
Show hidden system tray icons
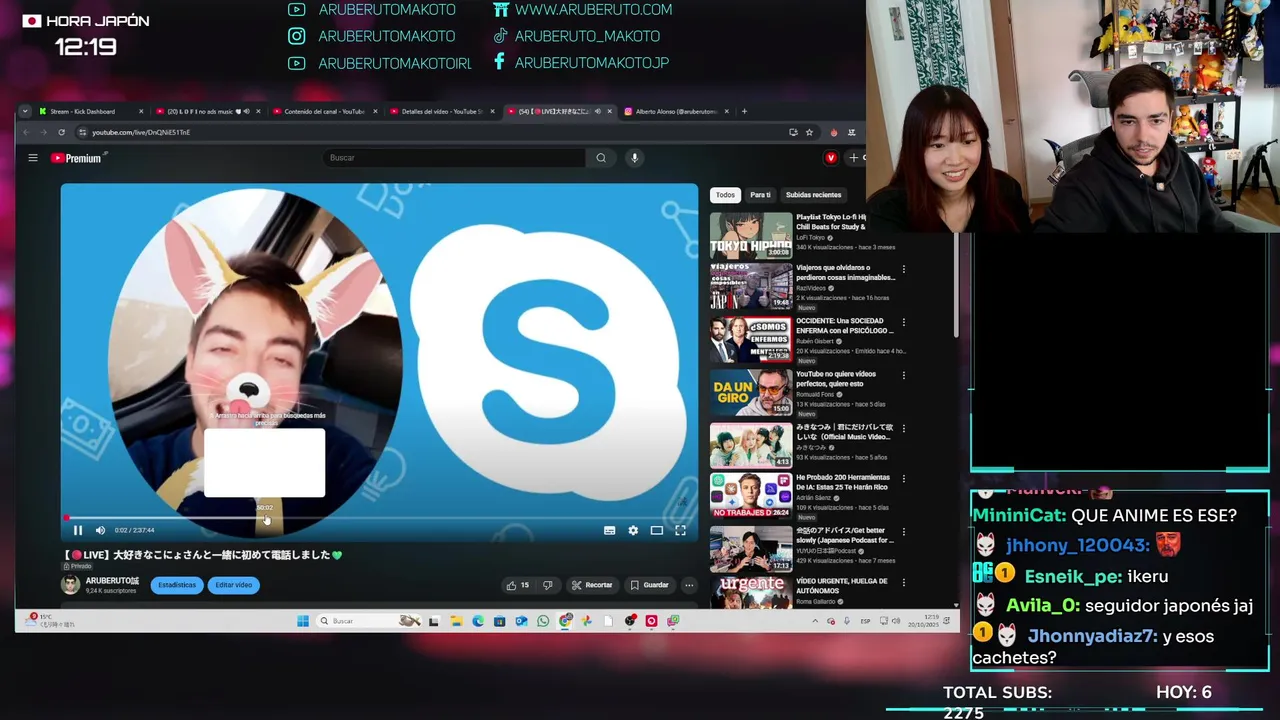(x=815, y=621)
